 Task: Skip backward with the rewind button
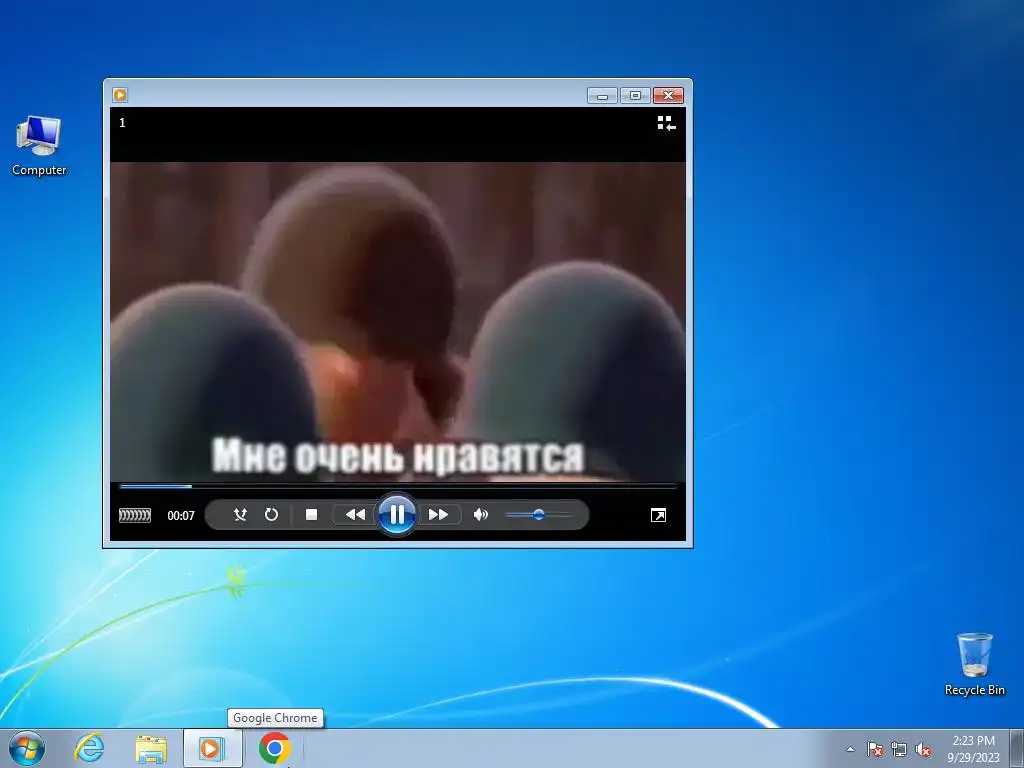pos(355,515)
